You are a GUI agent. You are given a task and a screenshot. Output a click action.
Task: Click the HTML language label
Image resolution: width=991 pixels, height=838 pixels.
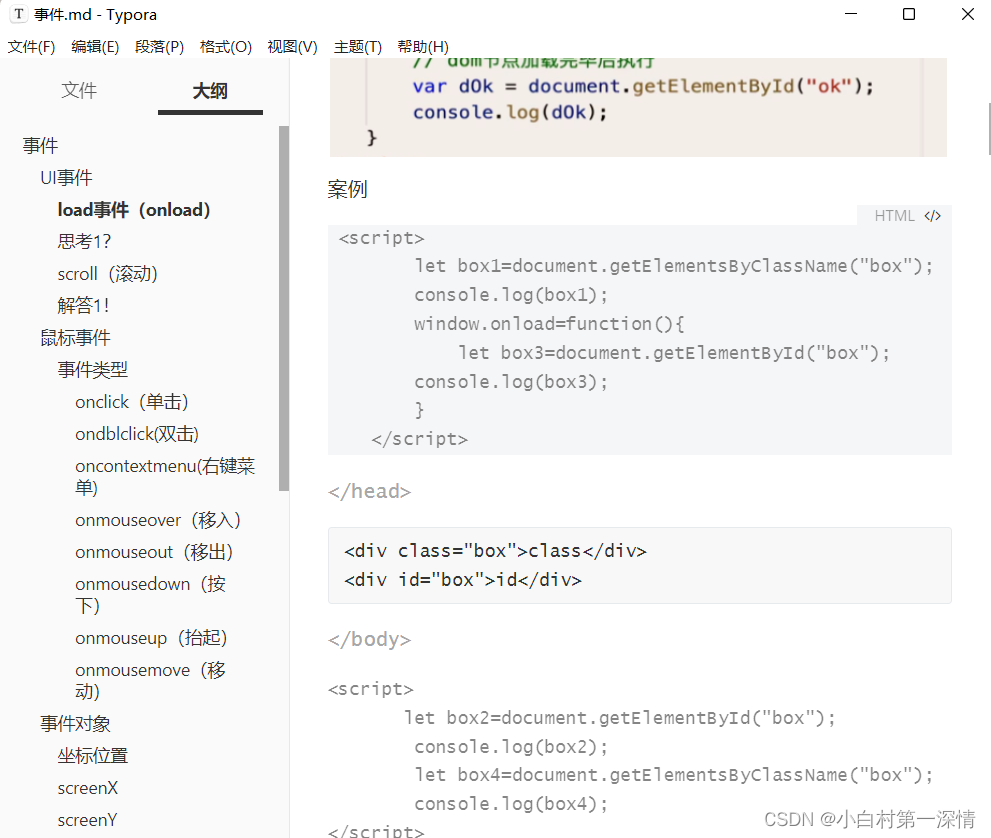click(894, 216)
